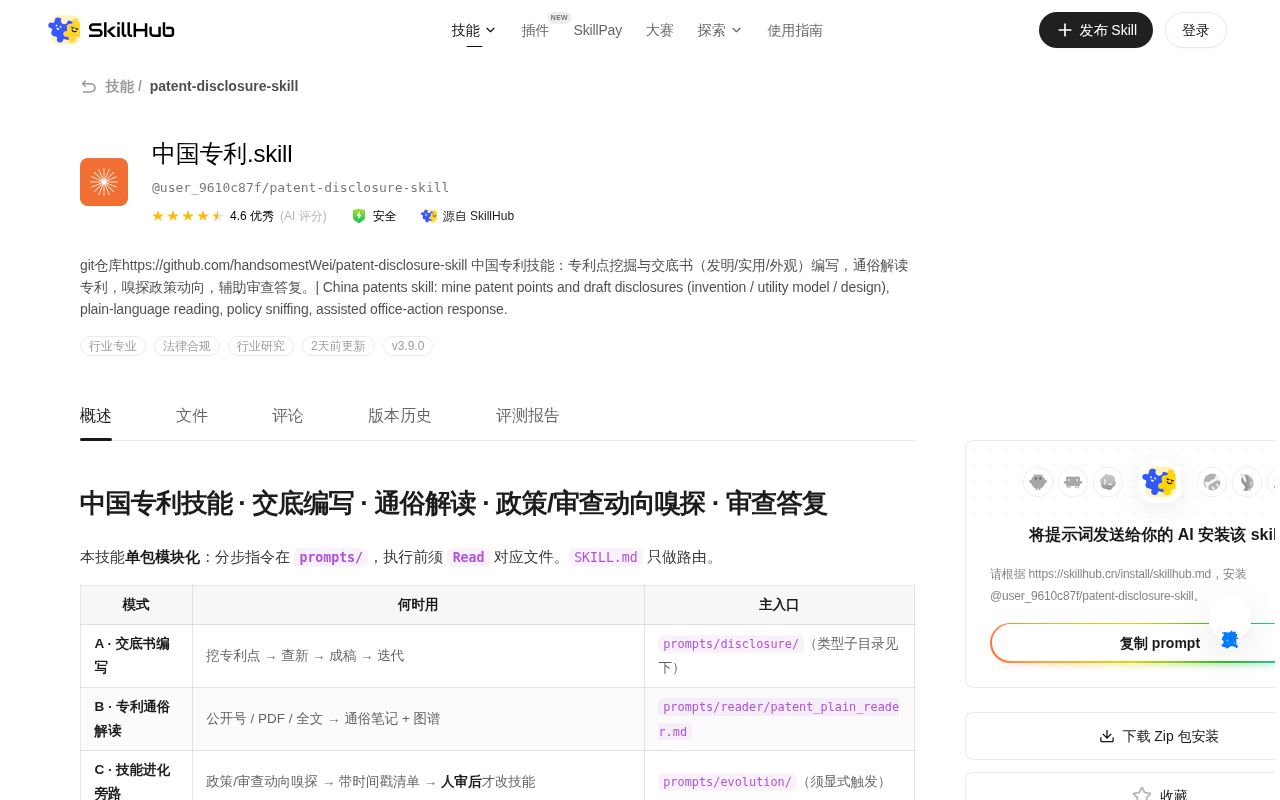
Task: Click the 主入口 column header
Action: pos(779,605)
